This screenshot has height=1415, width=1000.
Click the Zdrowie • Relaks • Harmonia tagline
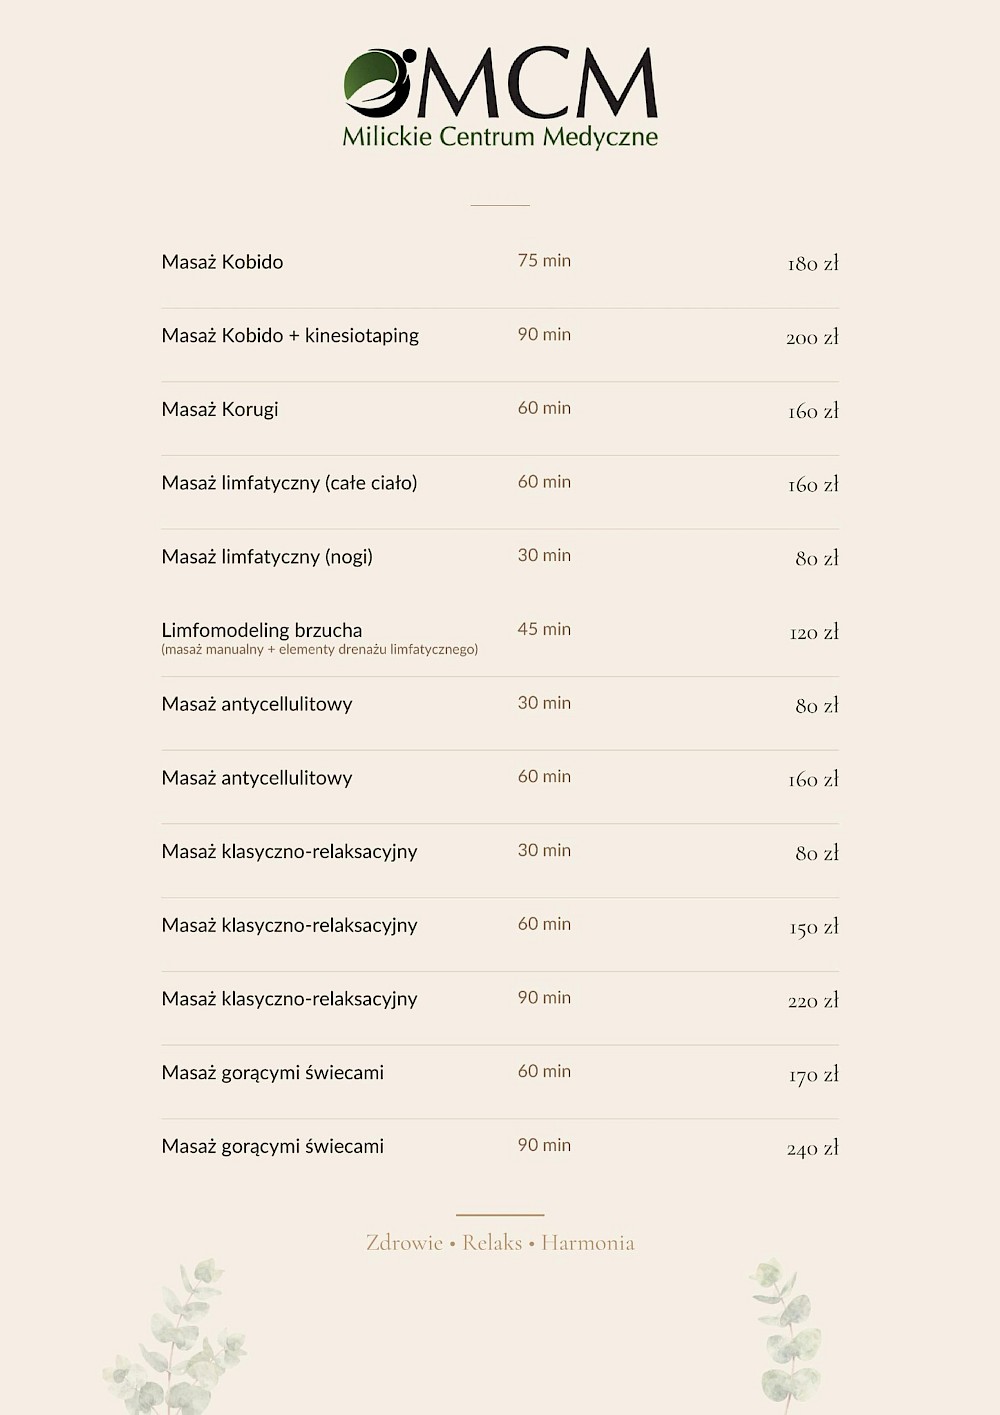500,1243
